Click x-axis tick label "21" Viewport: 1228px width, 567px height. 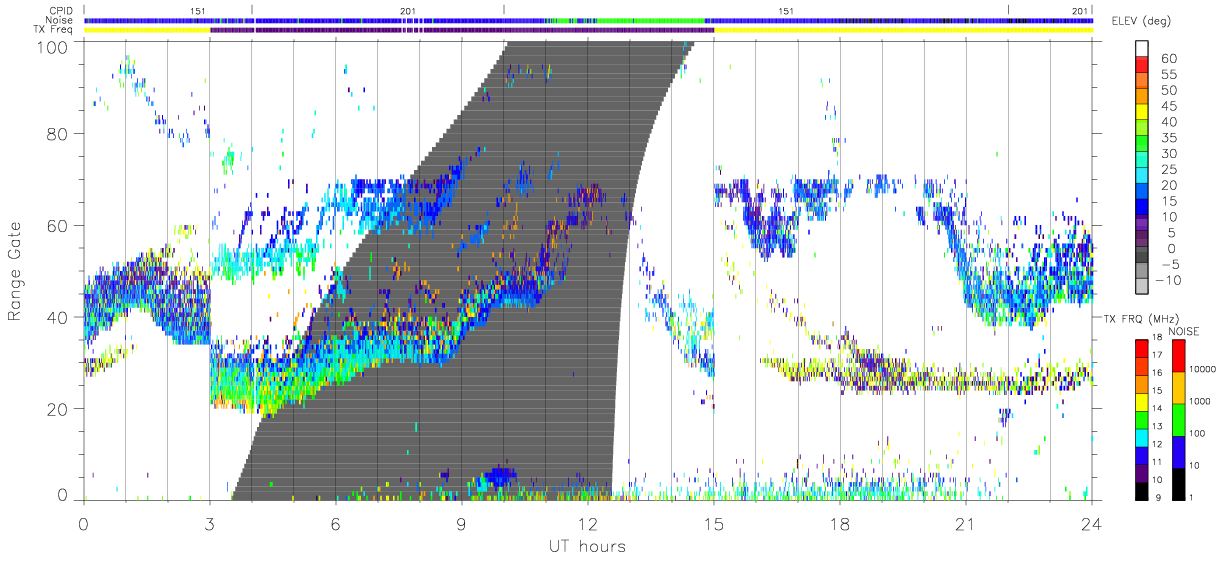tap(965, 523)
